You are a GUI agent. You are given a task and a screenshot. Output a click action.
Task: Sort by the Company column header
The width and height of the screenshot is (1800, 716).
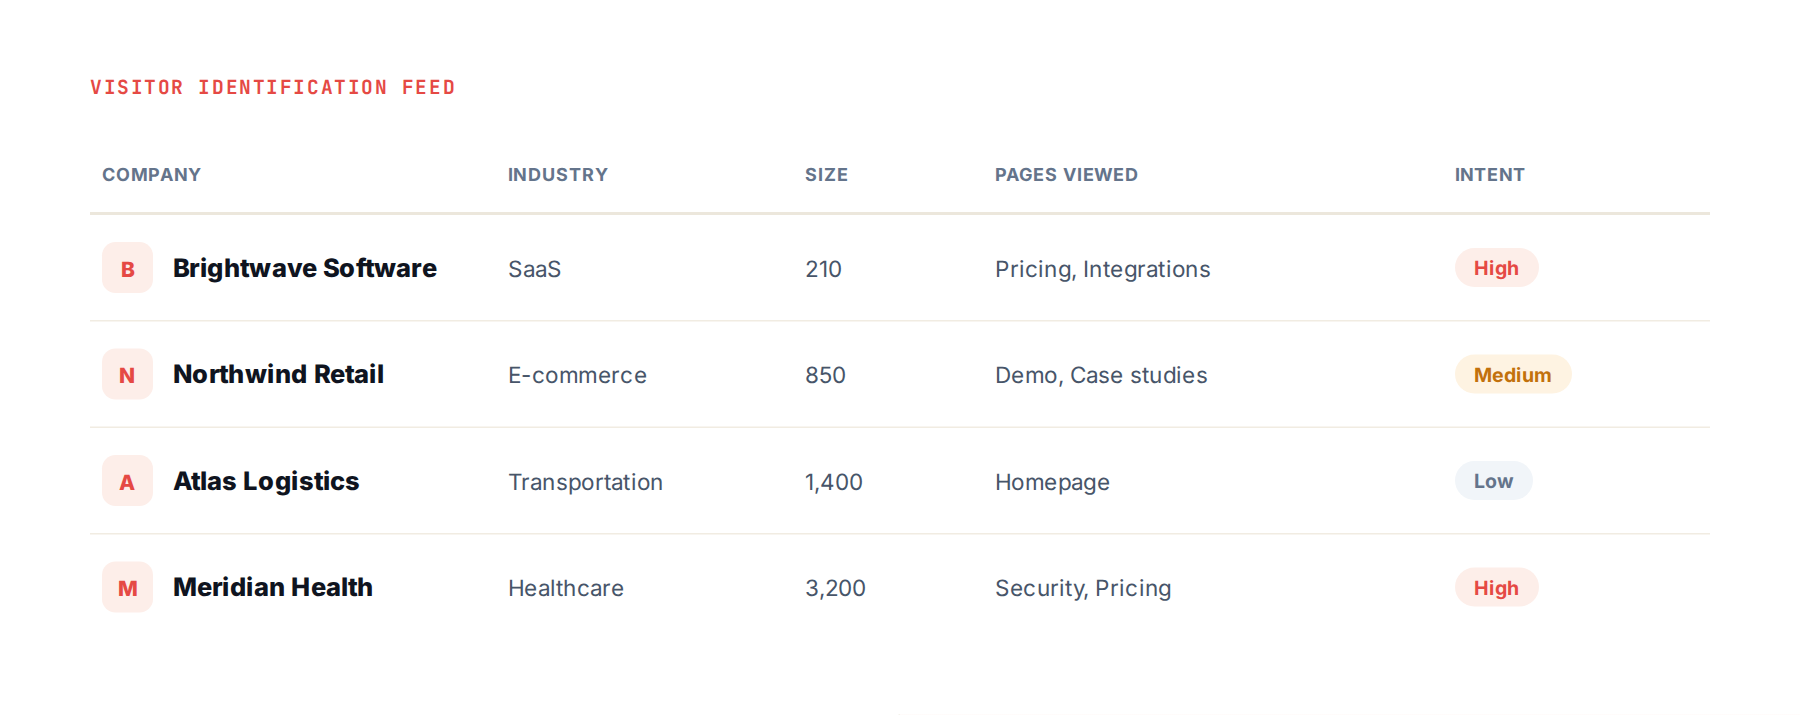coord(152,175)
